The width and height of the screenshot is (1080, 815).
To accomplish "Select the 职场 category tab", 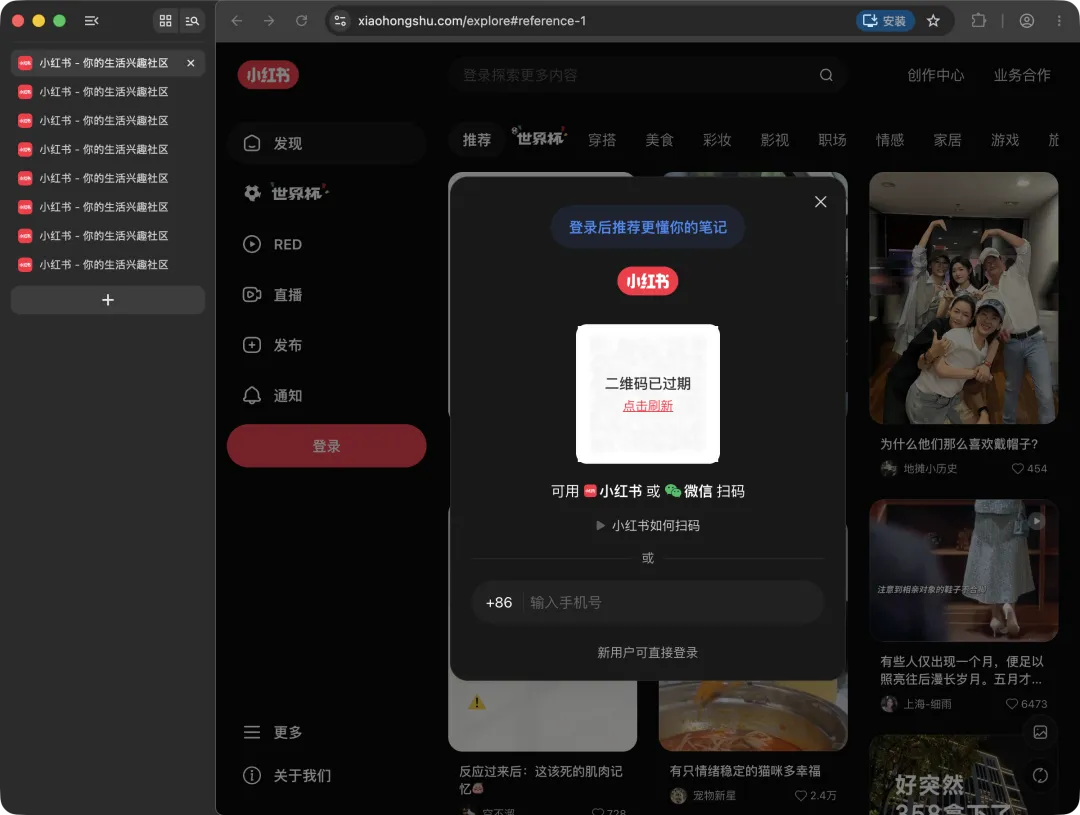I will pyautogui.click(x=832, y=140).
